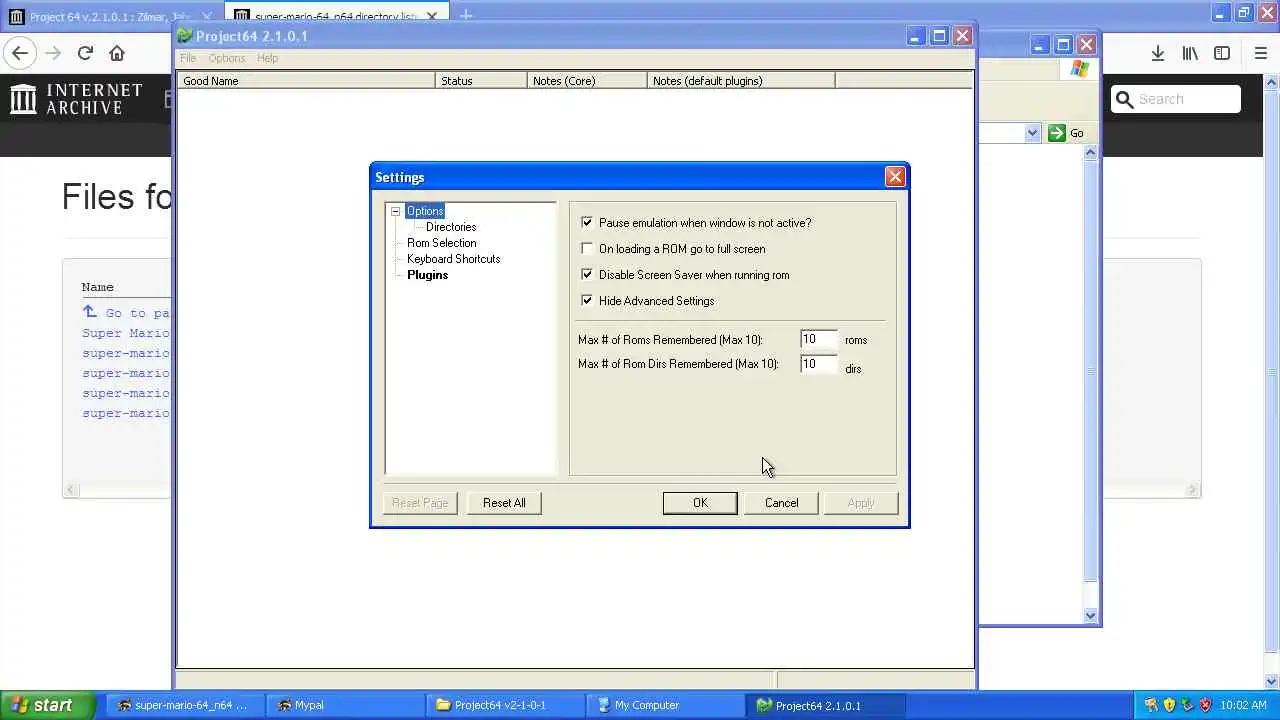Switch to Project64 v2-1-0-1 folder taskbar item
This screenshot has height=720, width=1280.
pos(506,705)
